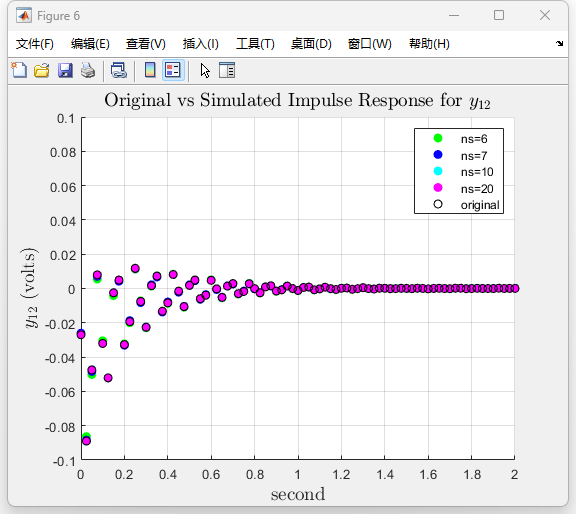This screenshot has height=514, width=576.
Task: Open file using folder icon
Action: coord(42,70)
